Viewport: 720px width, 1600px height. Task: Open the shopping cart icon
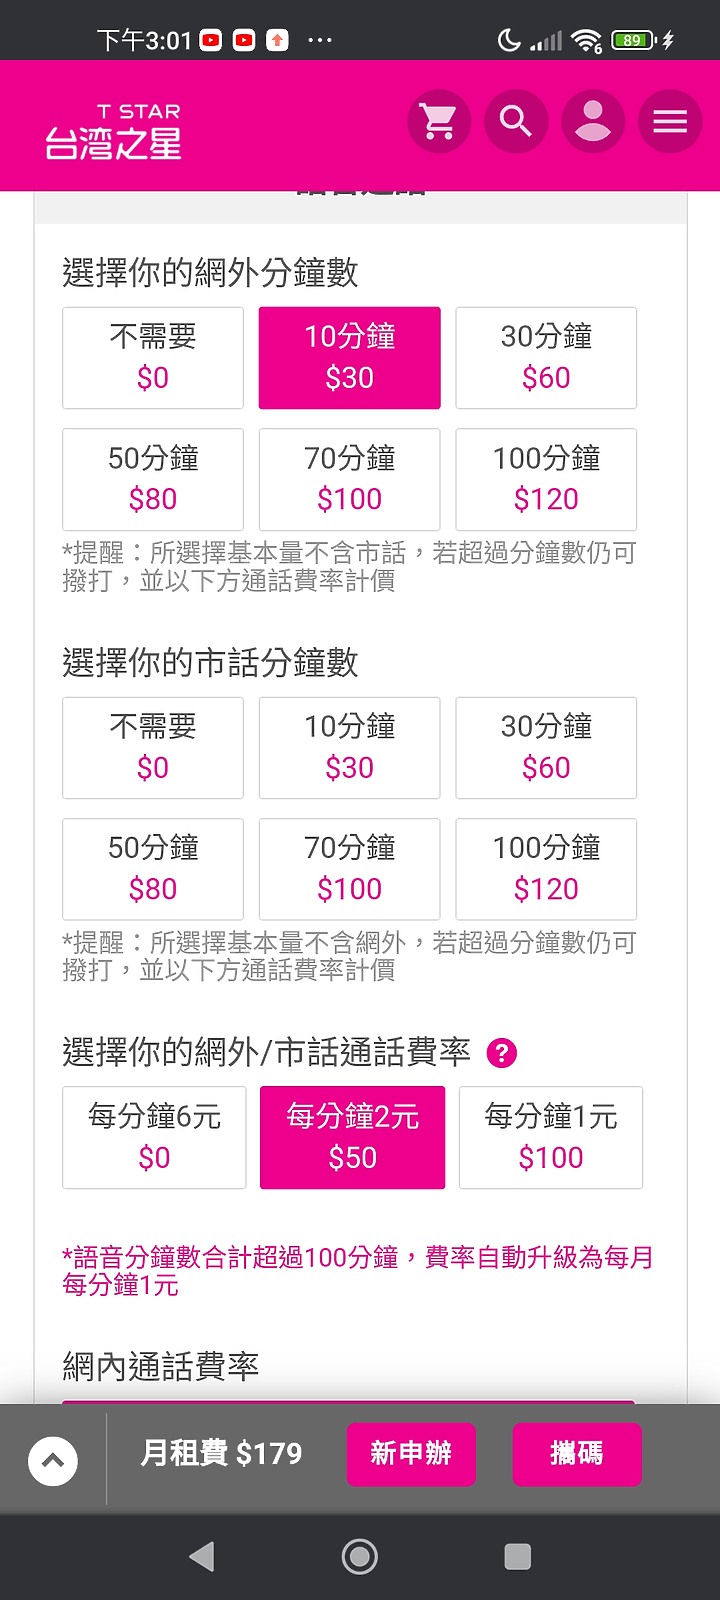(x=439, y=122)
